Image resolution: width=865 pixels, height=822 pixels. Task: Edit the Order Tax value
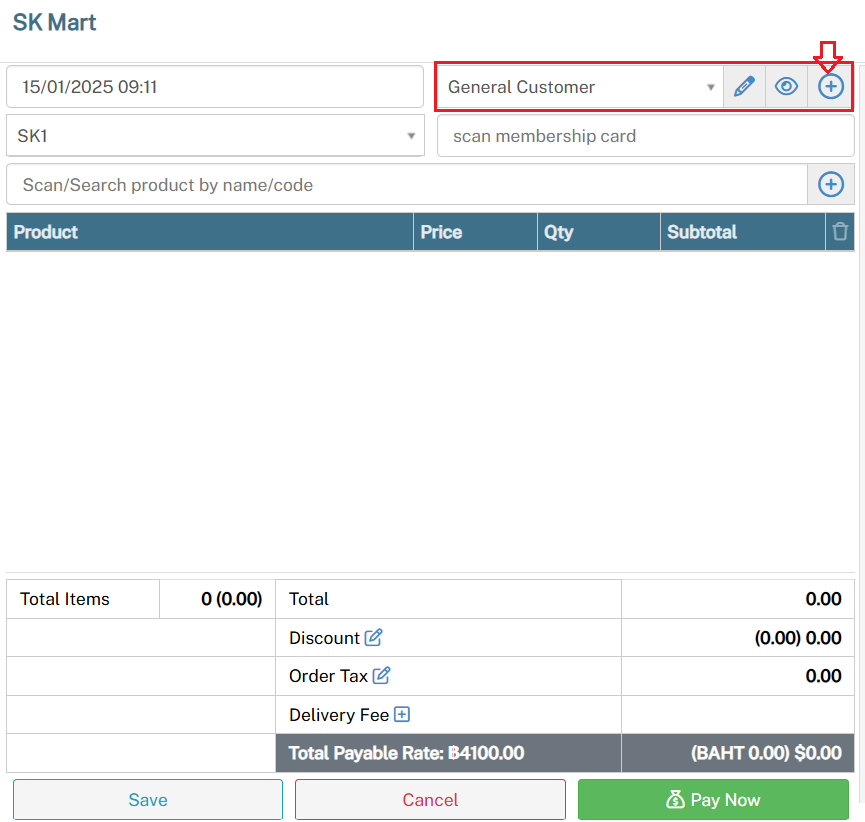tap(381, 676)
